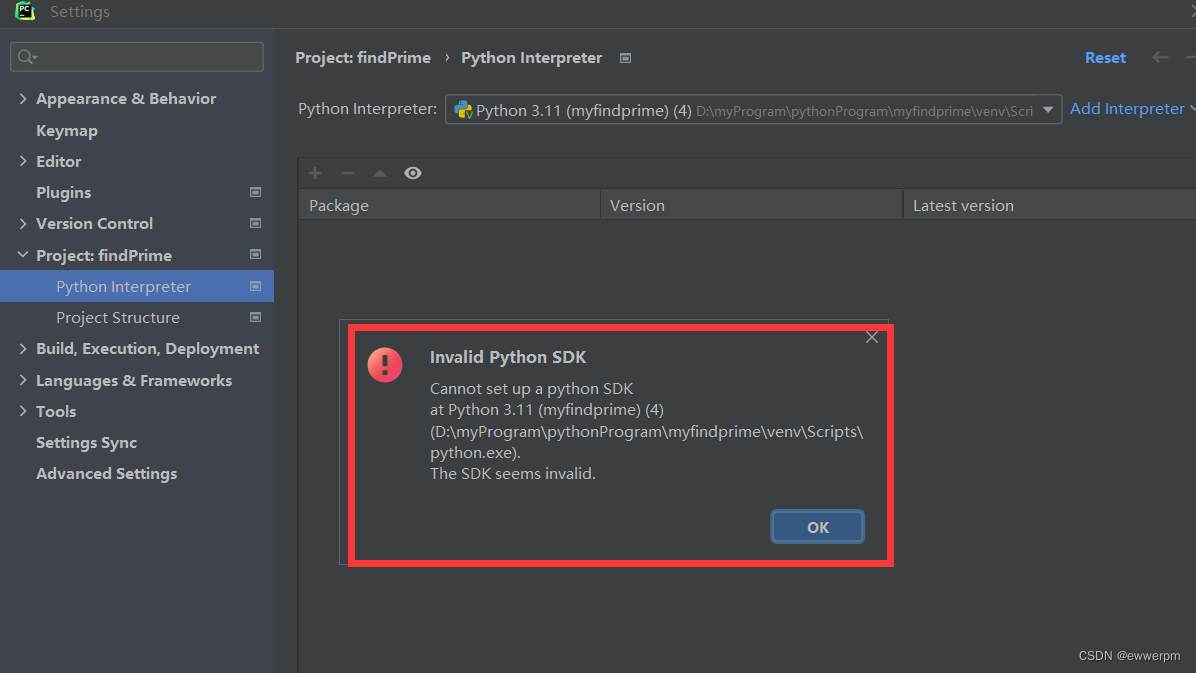Viewport: 1196px width, 673px height.
Task: Click the Version column header
Action: [x=637, y=205]
